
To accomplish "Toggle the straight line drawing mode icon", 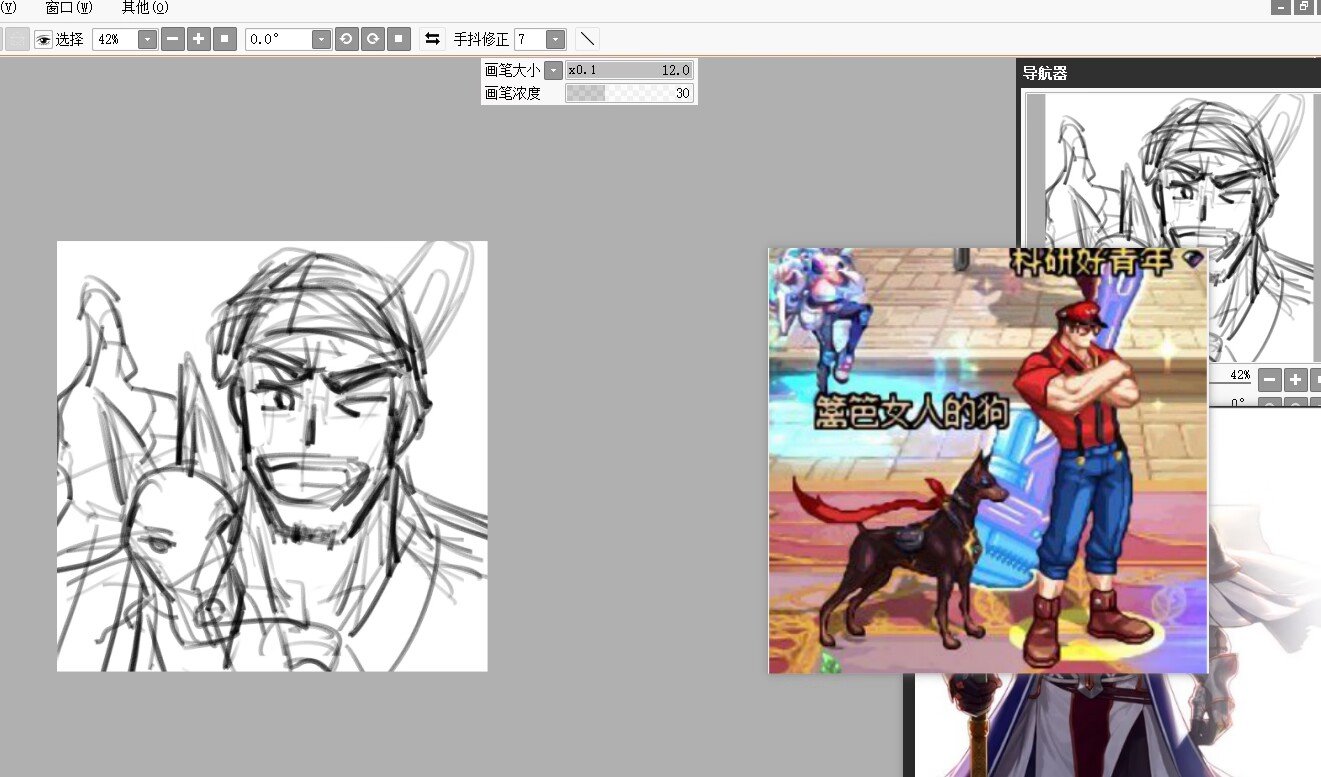I will coord(588,39).
